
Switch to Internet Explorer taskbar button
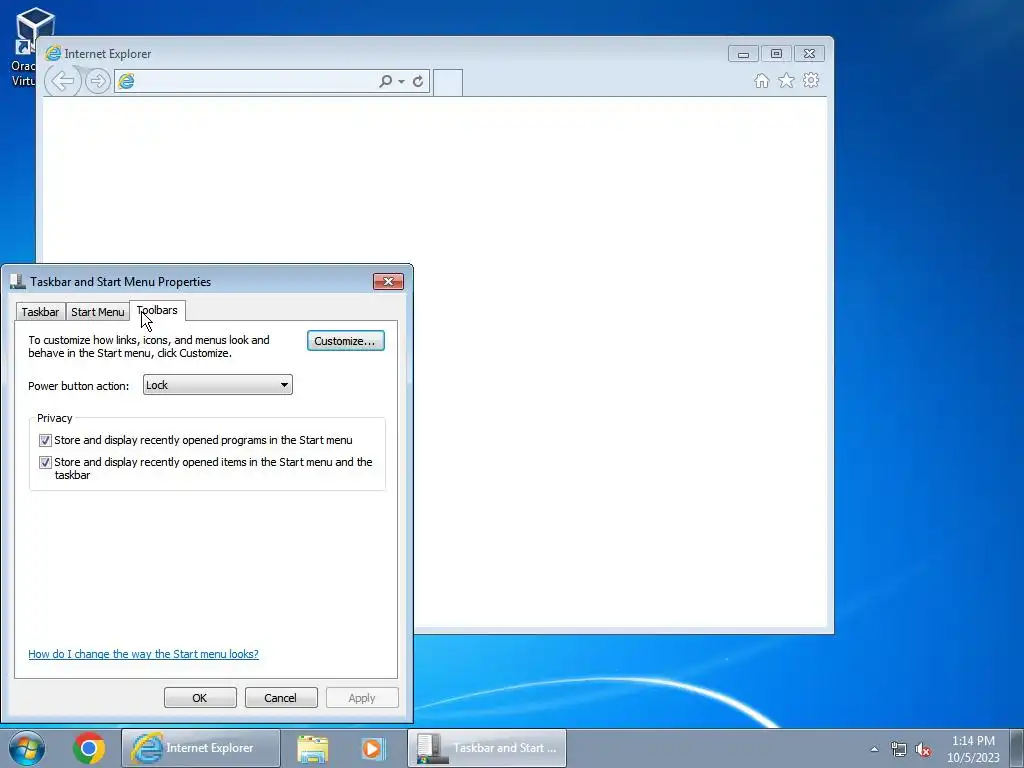pyautogui.click(x=200, y=748)
